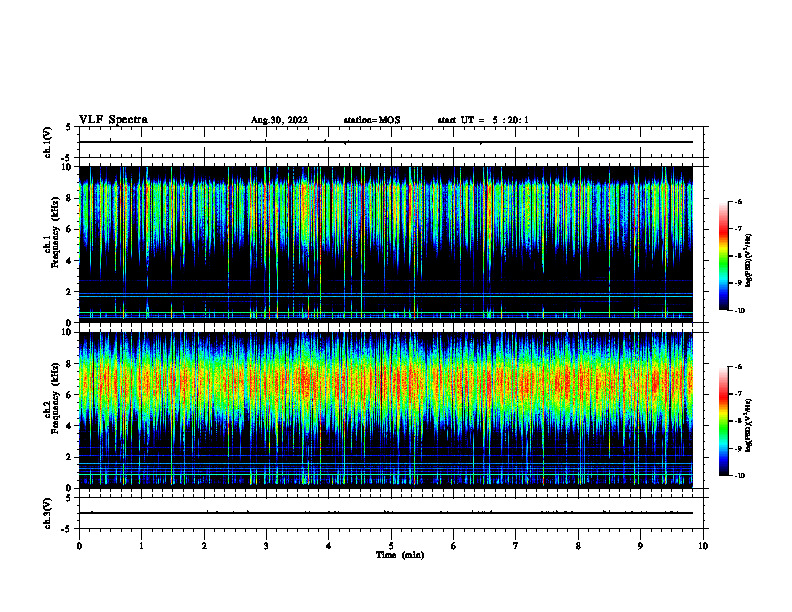Click the ch.1 voltage waveform trace panel
Screen dimensions: 792x612
point(391,142)
